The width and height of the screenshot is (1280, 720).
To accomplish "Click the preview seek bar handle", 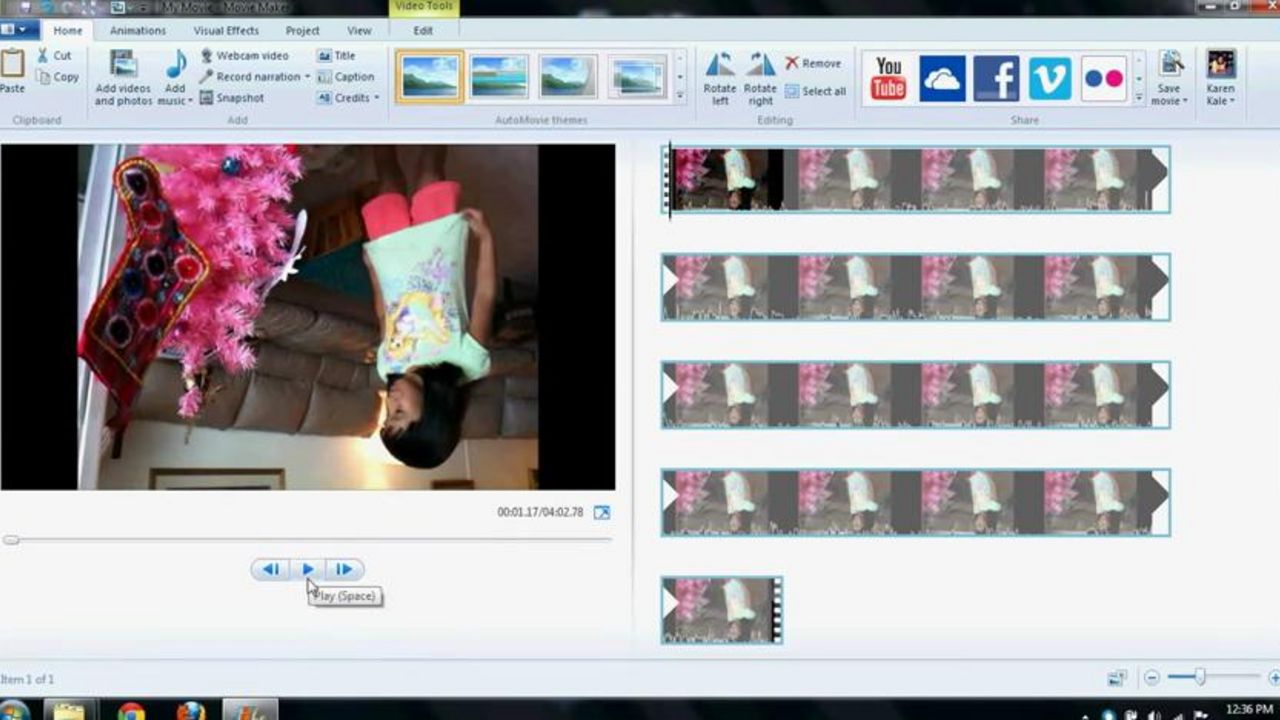I will pos(10,540).
